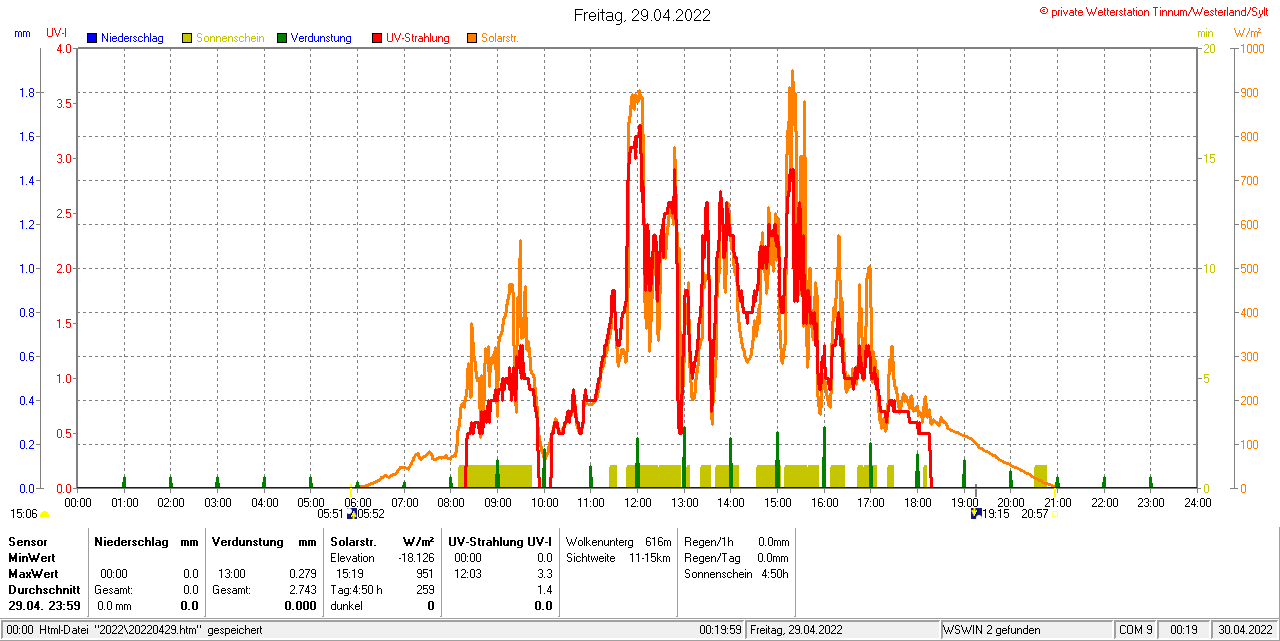The image size is (1280, 641).
Task: Select the Niederschlag legend label
Action: pos(132,38)
